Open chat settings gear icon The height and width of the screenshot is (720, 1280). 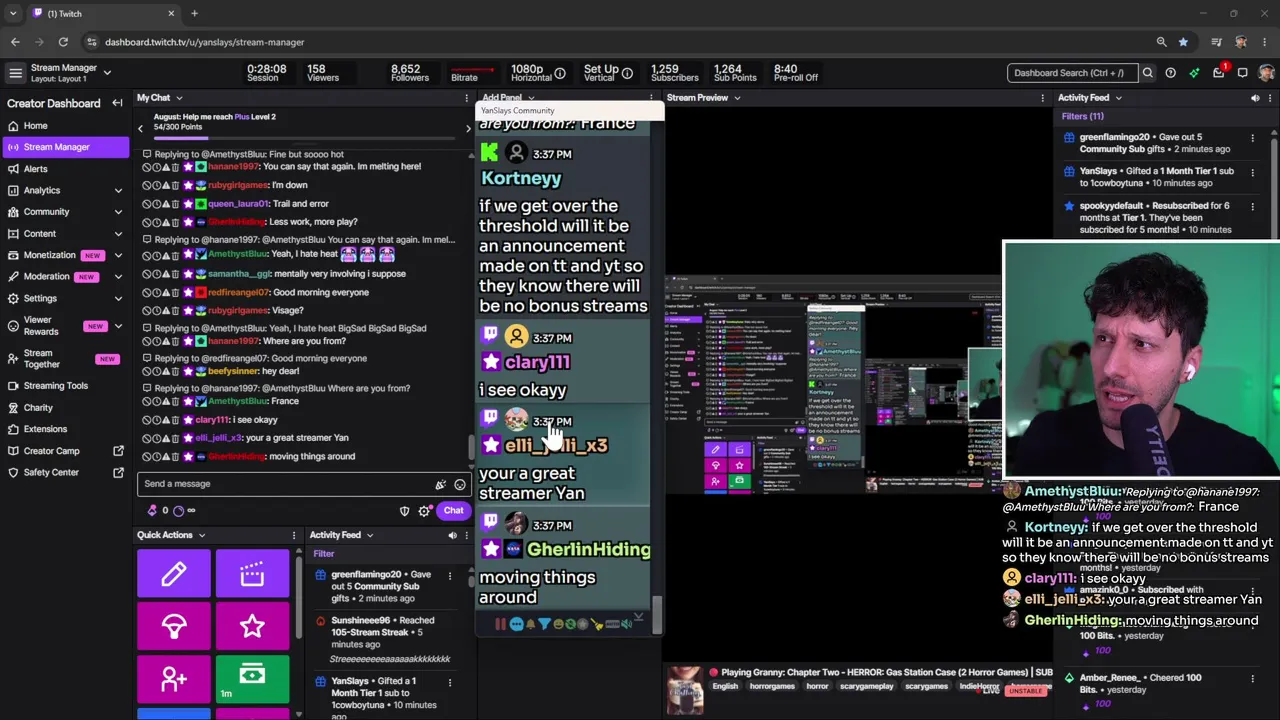click(425, 511)
